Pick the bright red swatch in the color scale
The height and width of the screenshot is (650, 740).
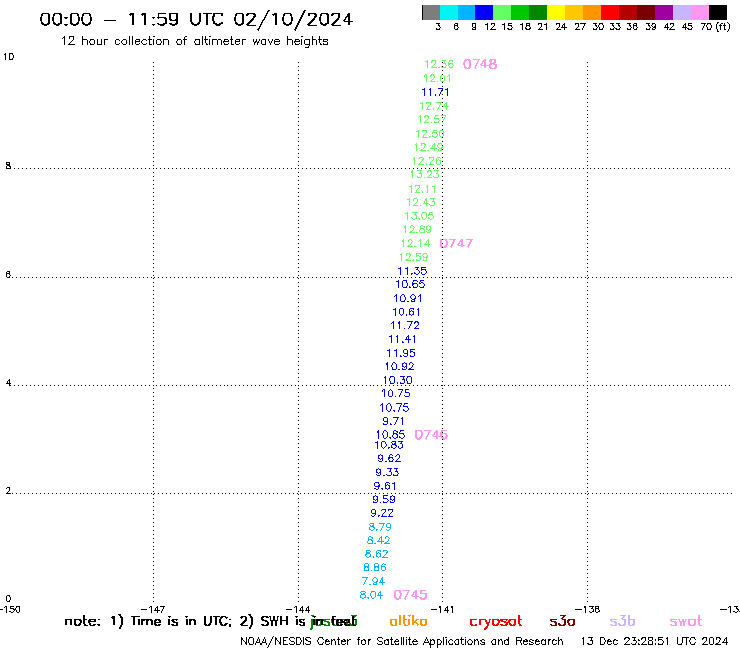pos(610,12)
